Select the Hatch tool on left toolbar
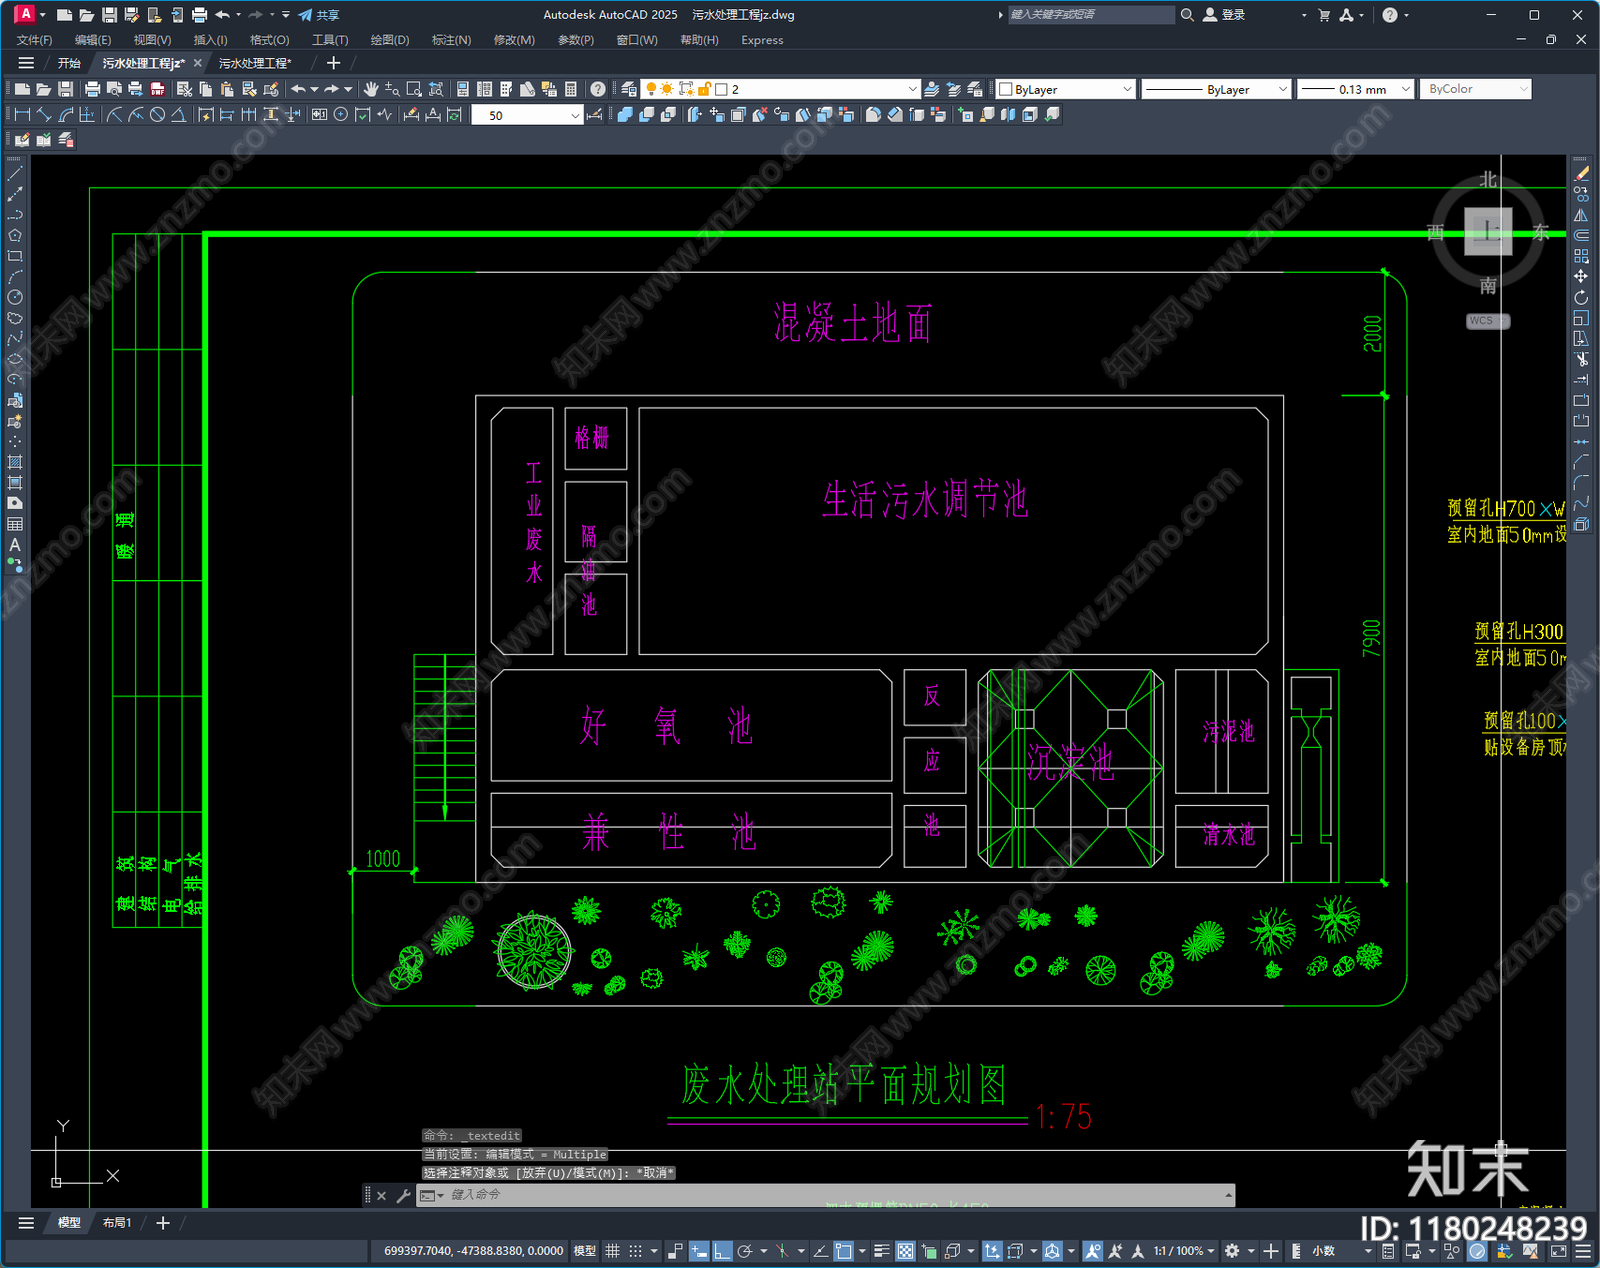Viewport: 1600px width, 1268px height. click(15, 462)
